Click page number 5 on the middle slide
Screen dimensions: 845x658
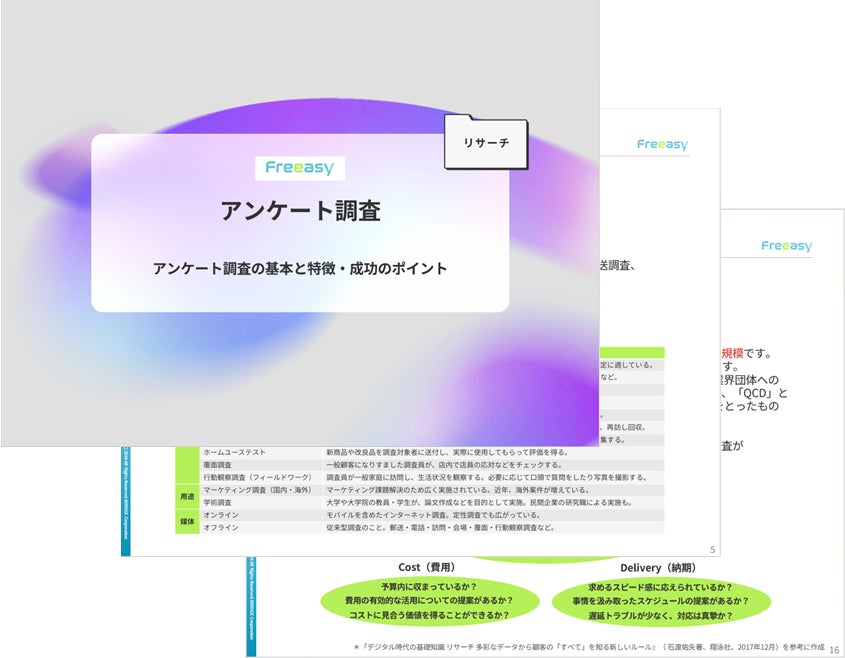point(712,550)
